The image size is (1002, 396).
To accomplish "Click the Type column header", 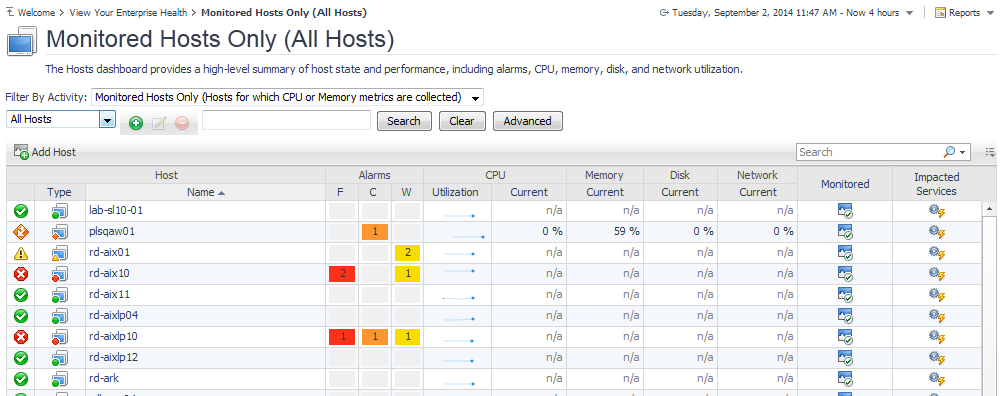I will pyautogui.click(x=59, y=192).
